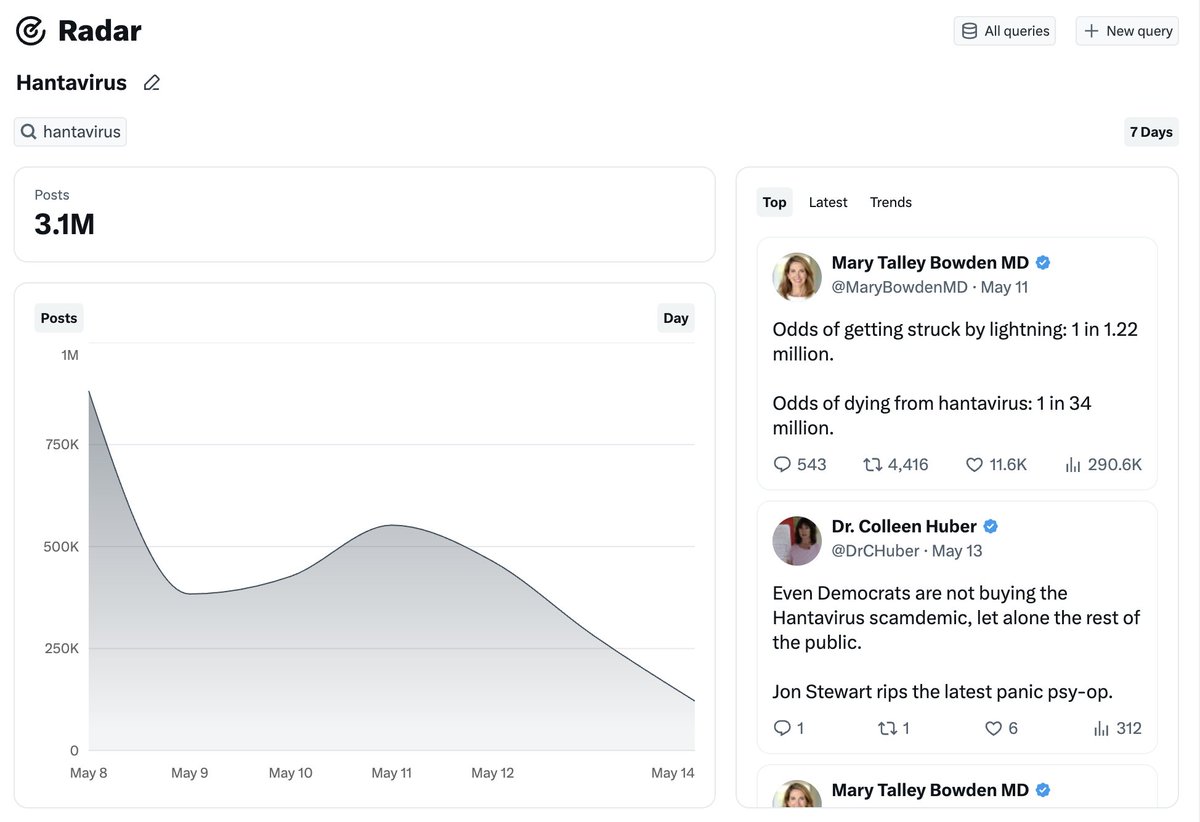View analytics icon showing 312 views
Viewport: 1200px width, 822px height.
pyautogui.click(x=1101, y=728)
